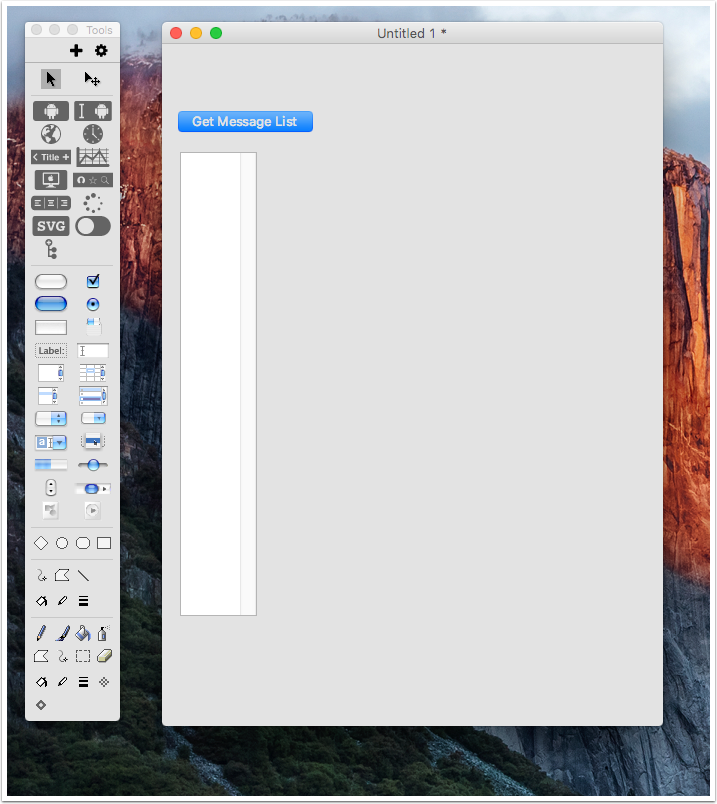This screenshot has width=717, height=804.
Task: Open the brush shape dotted diamond
Action: pos(104,682)
